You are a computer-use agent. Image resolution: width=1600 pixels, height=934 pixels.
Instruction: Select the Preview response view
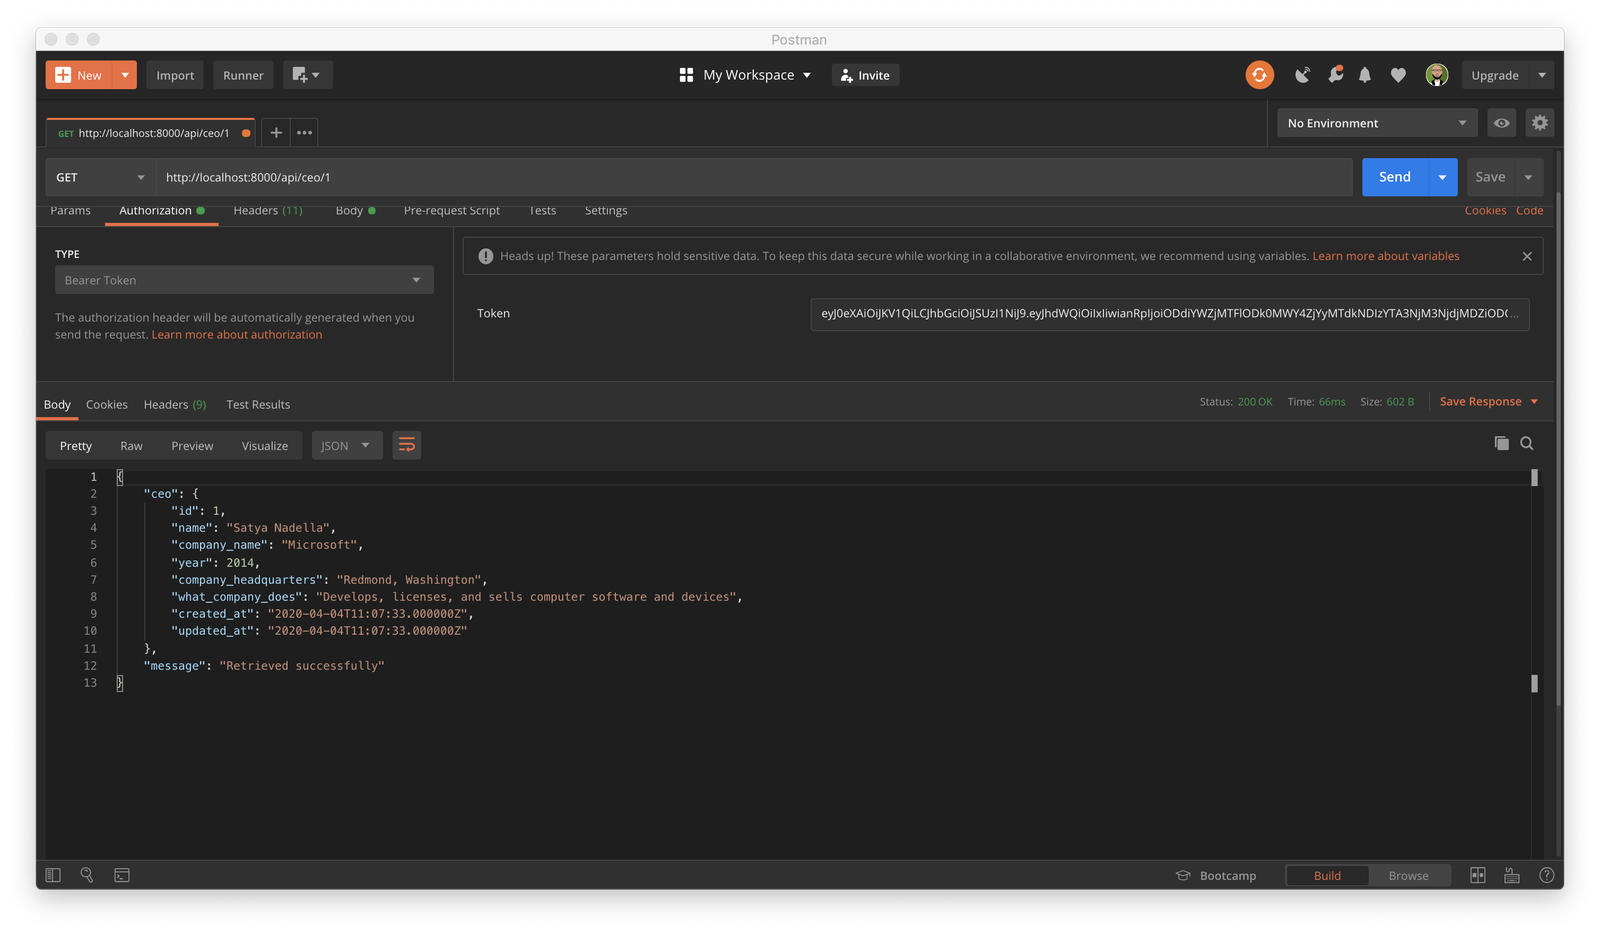pyautogui.click(x=192, y=445)
